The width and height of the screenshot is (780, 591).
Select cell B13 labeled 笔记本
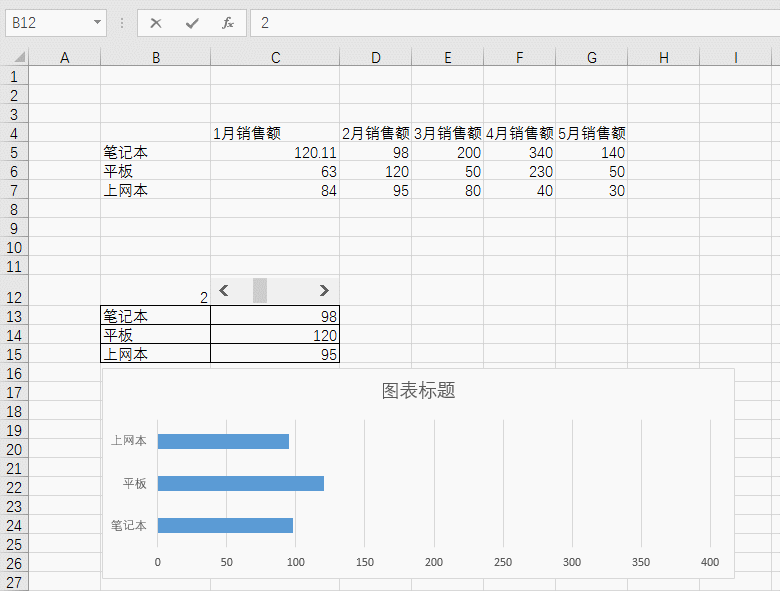pos(156,315)
